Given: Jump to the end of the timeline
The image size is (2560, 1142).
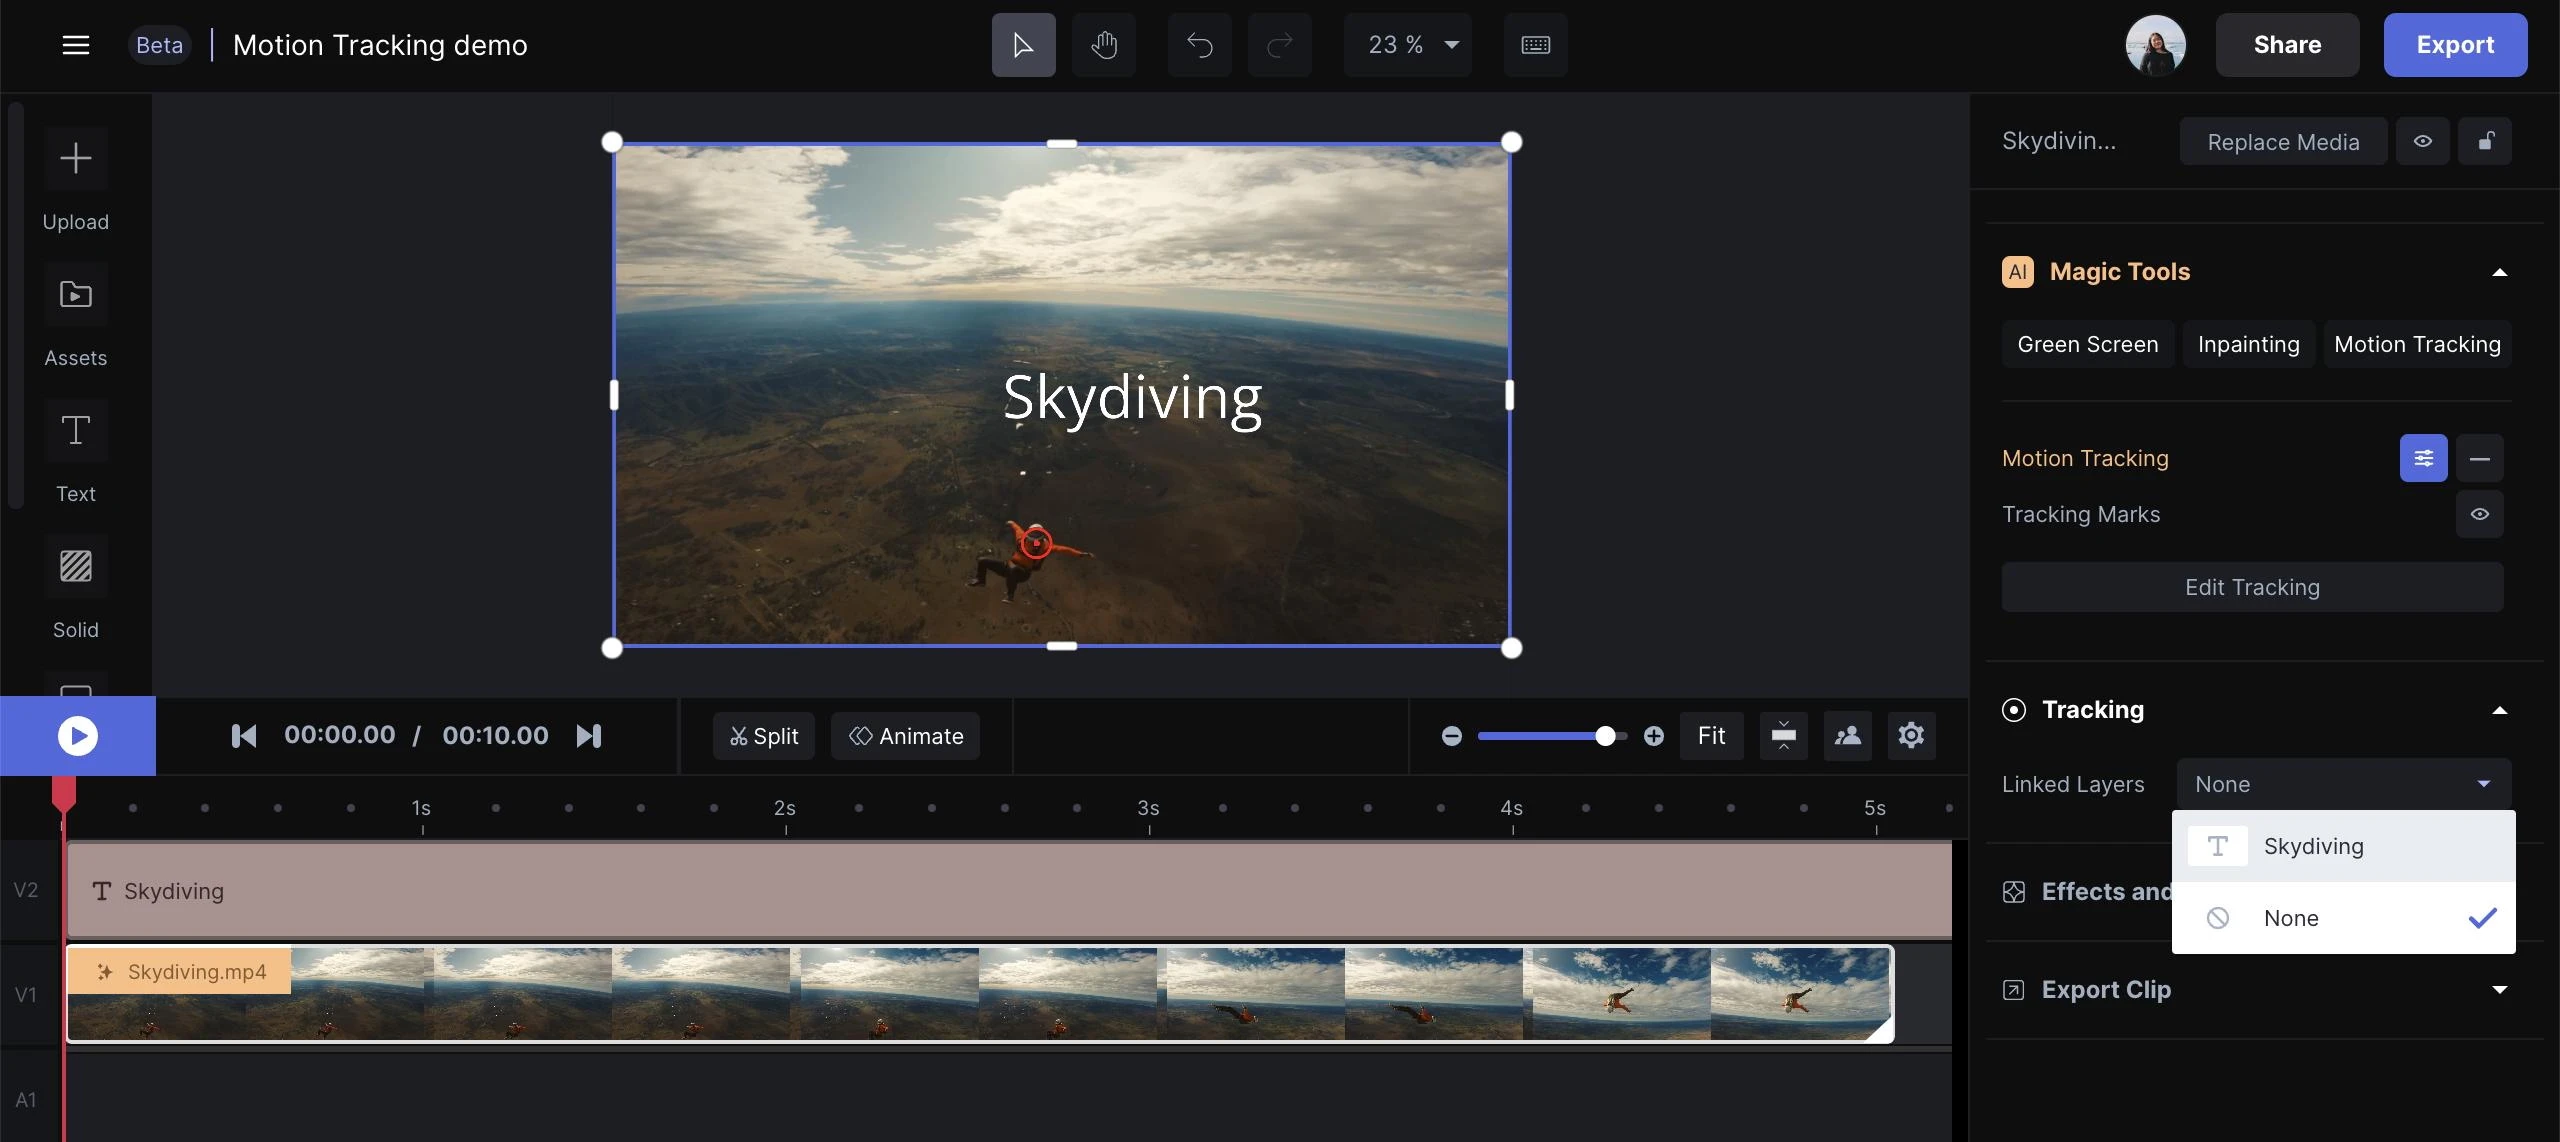Looking at the screenshot, I should click(x=589, y=736).
